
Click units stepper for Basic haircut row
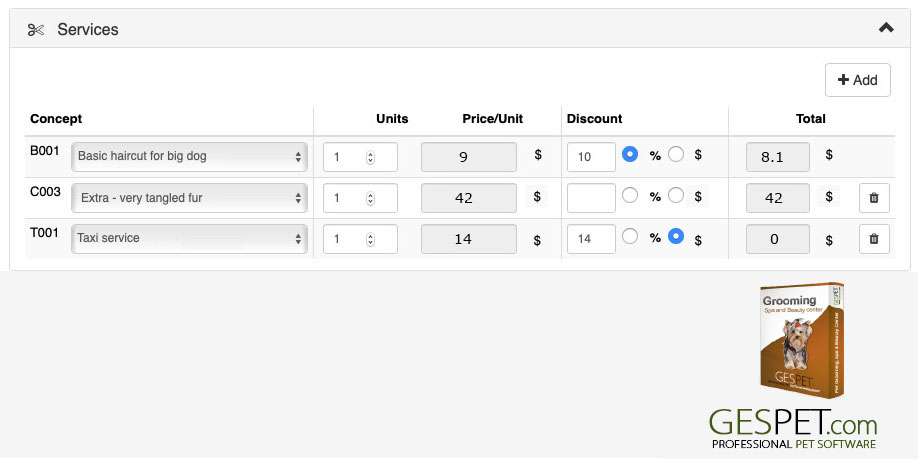[x=370, y=157]
